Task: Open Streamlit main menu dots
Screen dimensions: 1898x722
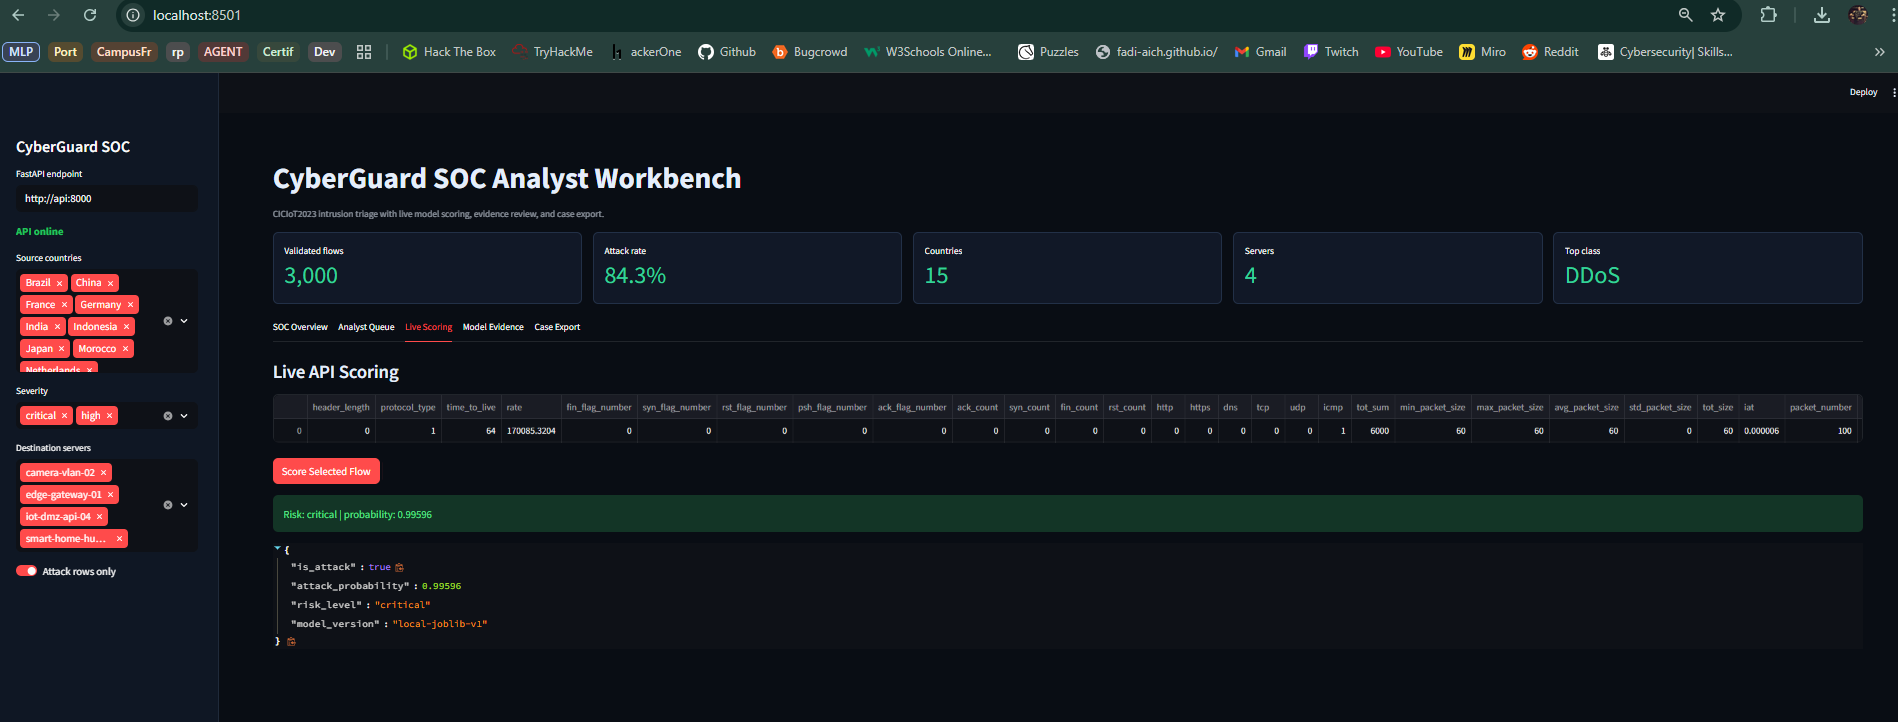Action: pos(1894,92)
